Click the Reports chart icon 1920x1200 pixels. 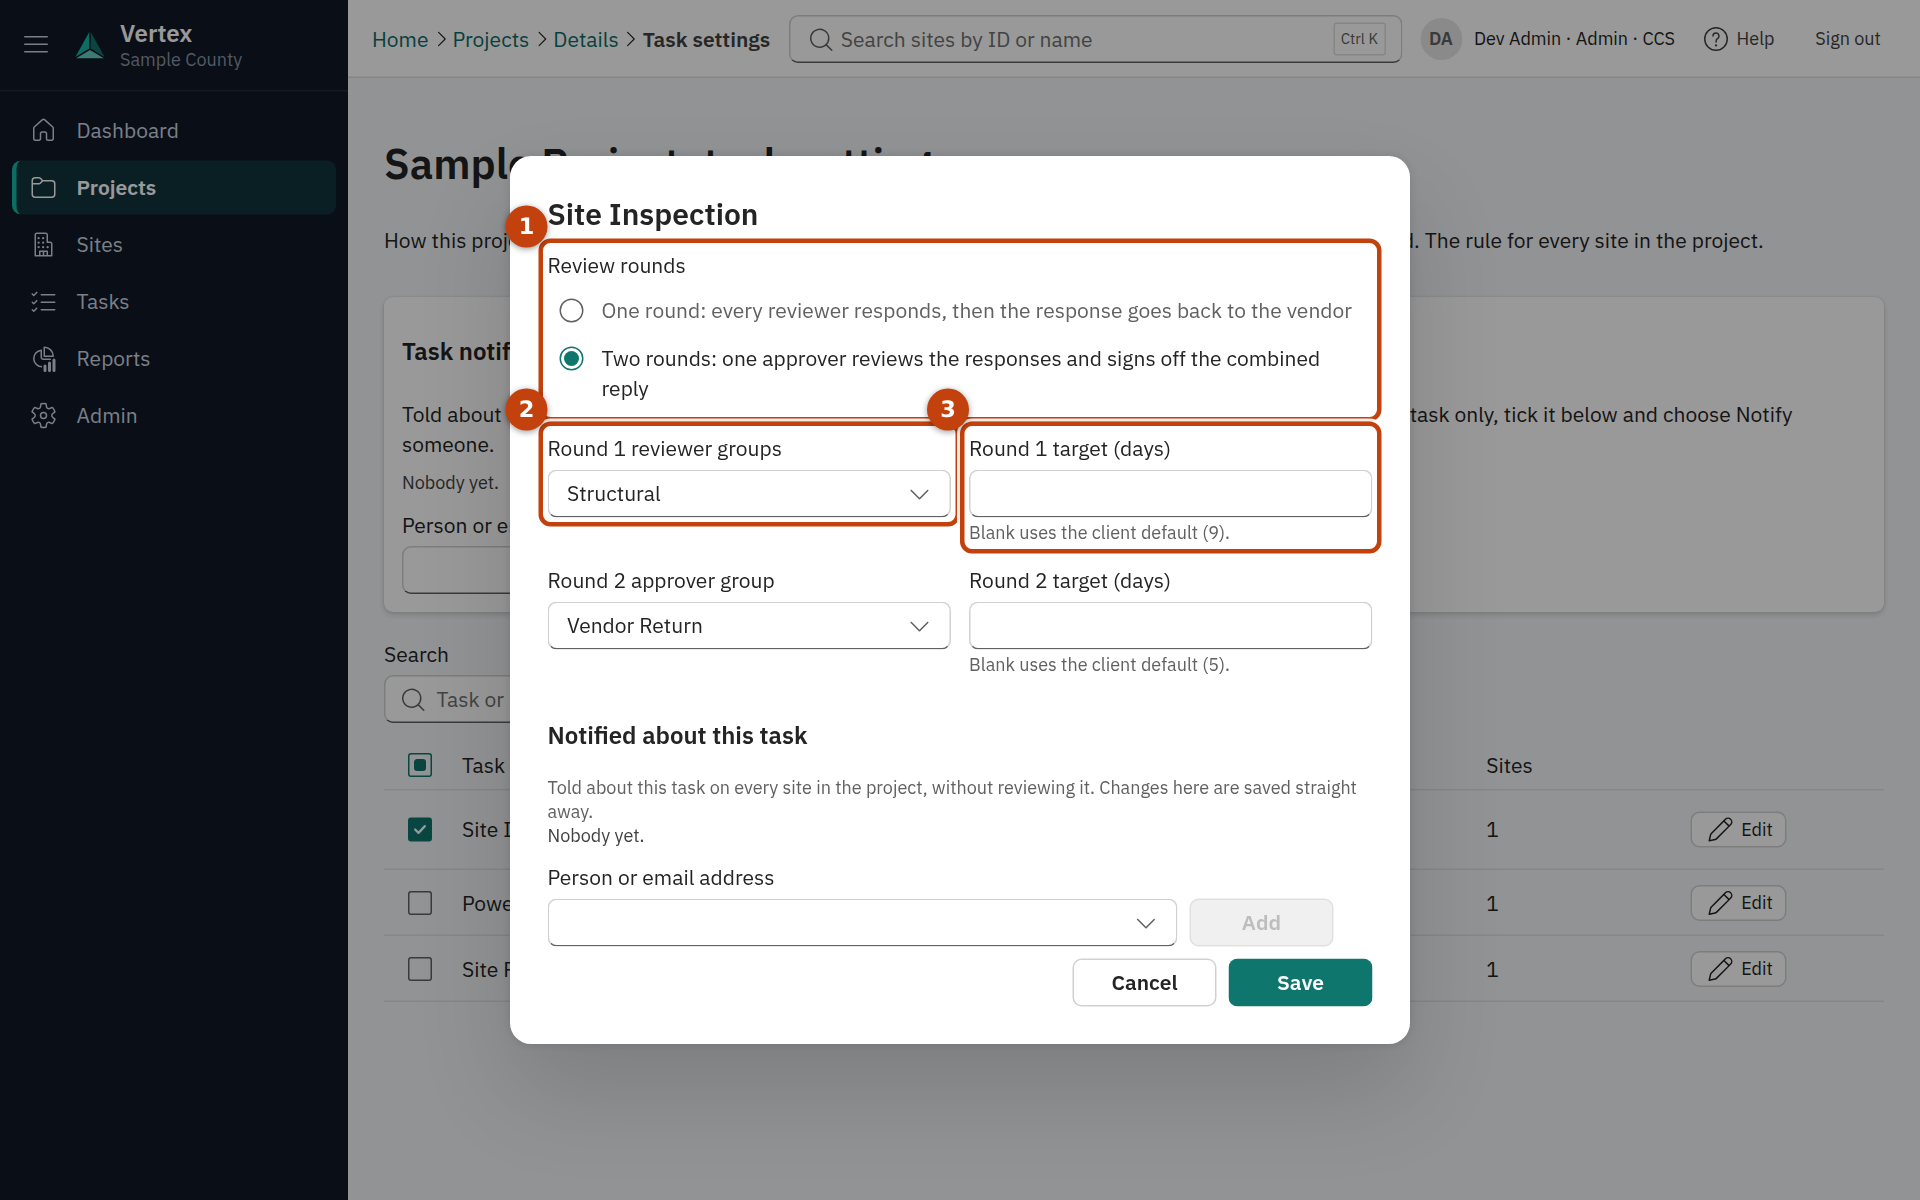(43, 358)
